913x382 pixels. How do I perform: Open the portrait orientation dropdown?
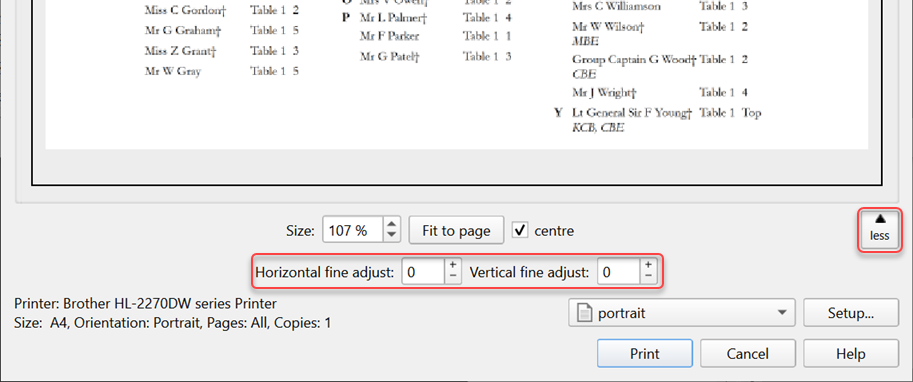tap(682, 313)
